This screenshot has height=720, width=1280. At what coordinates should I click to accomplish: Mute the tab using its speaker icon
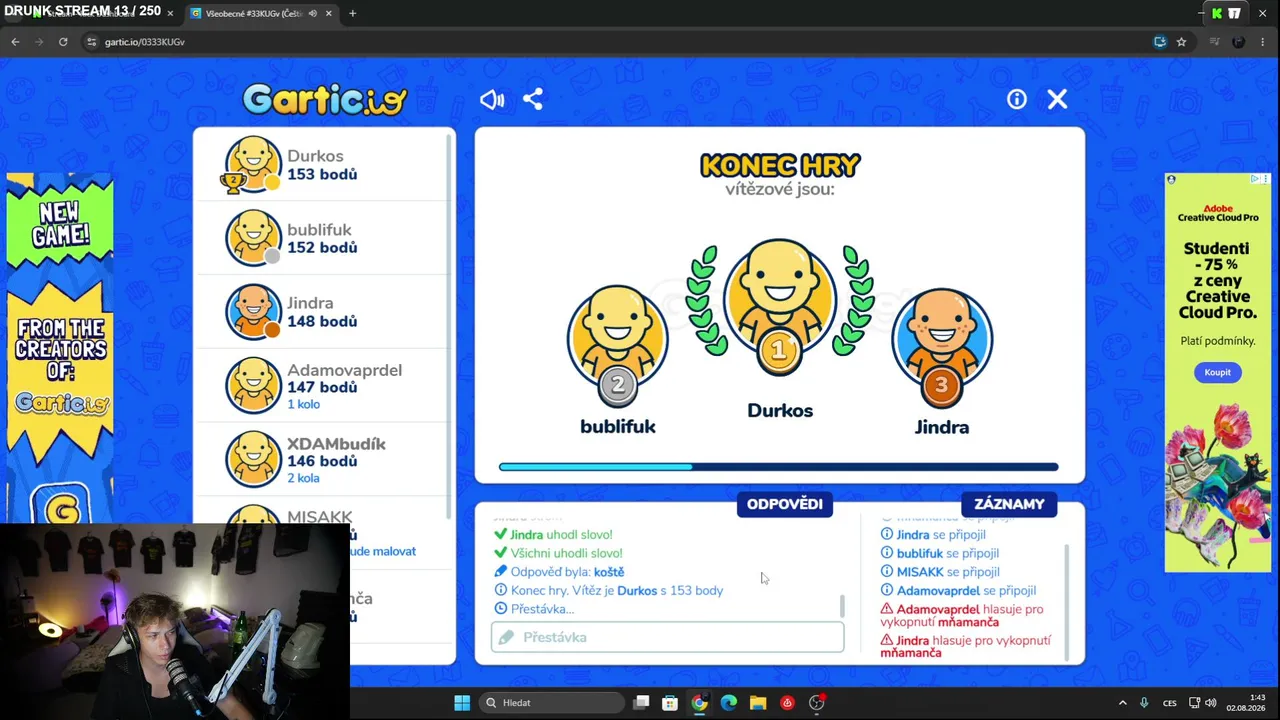click(313, 14)
